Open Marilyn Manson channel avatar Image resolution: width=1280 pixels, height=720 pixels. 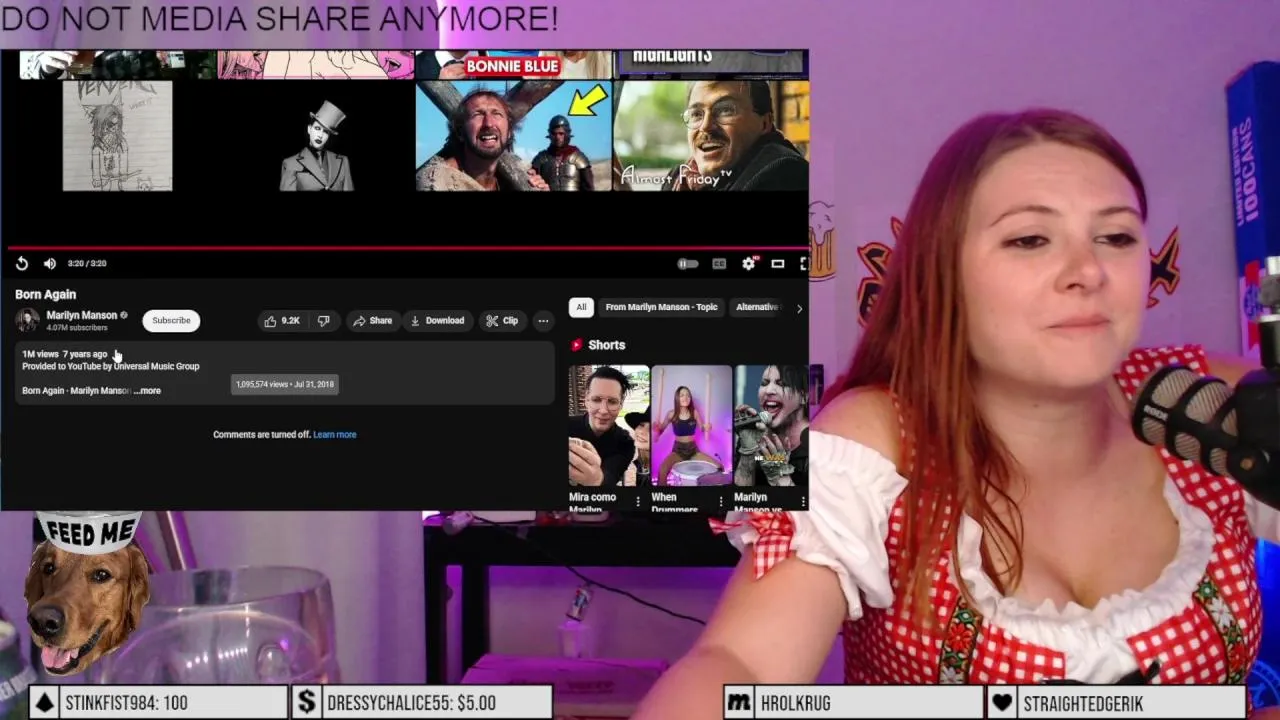click(x=27, y=320)
